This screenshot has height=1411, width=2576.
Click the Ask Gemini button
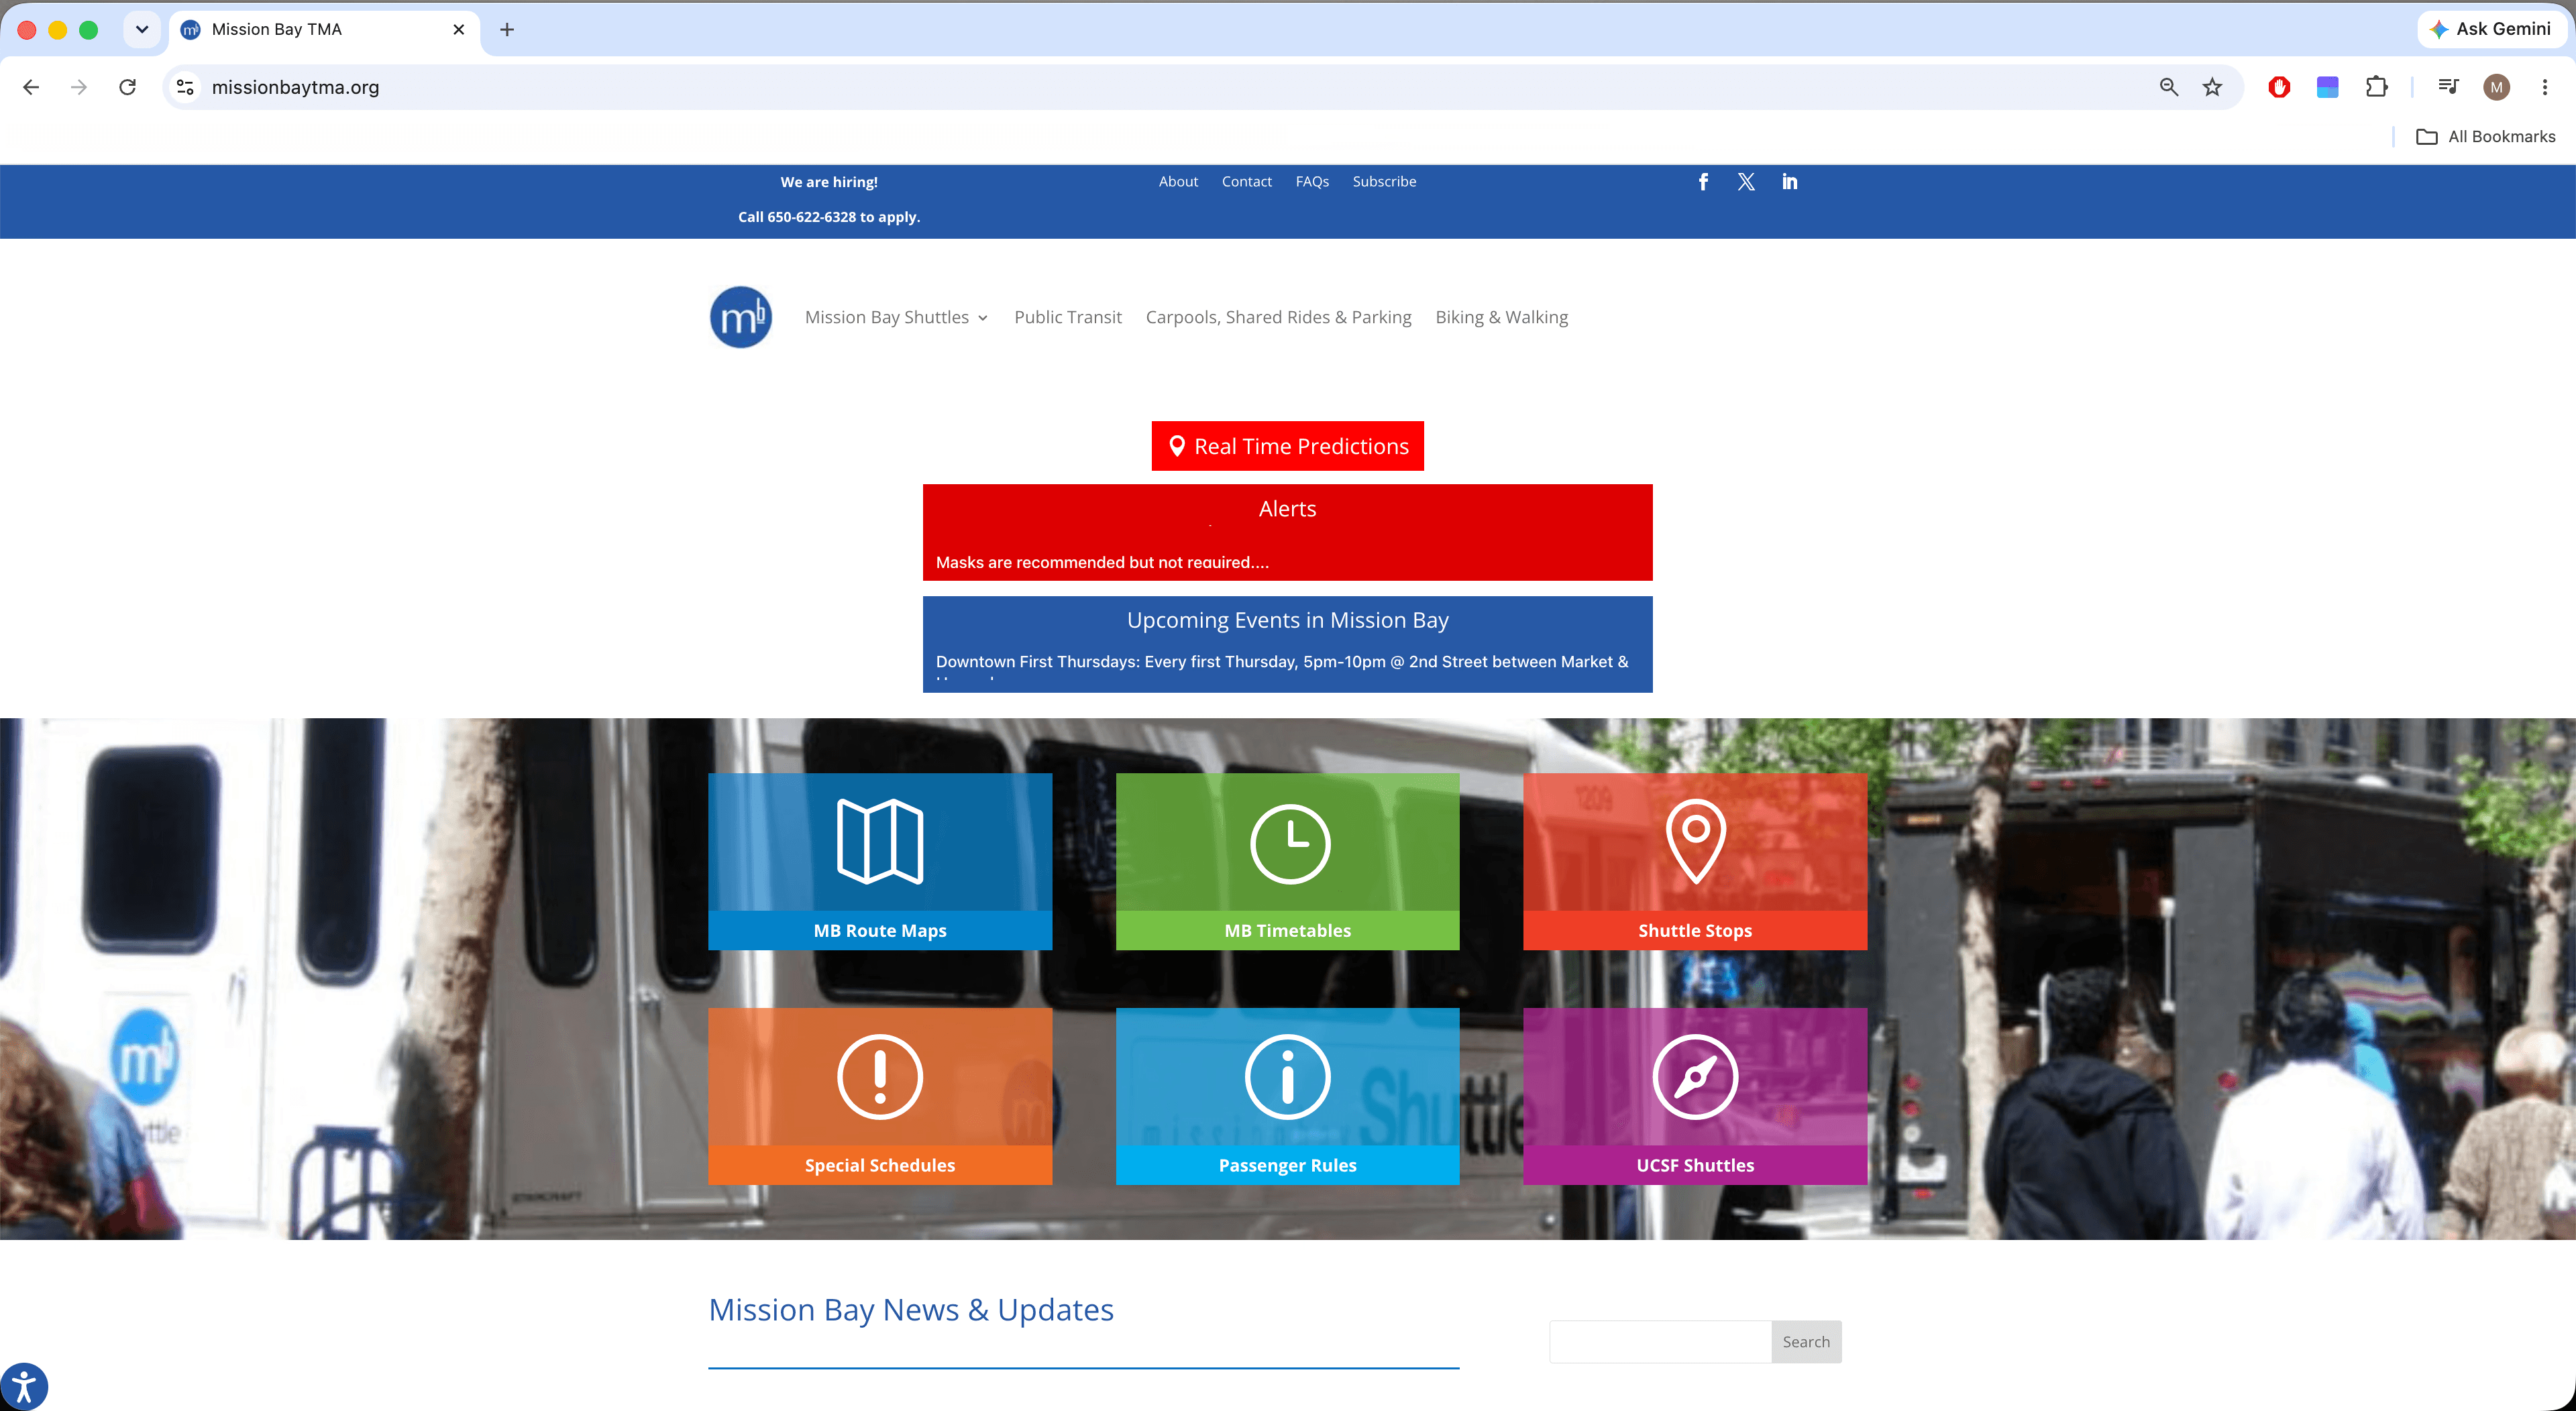(x=2491, y=29)
